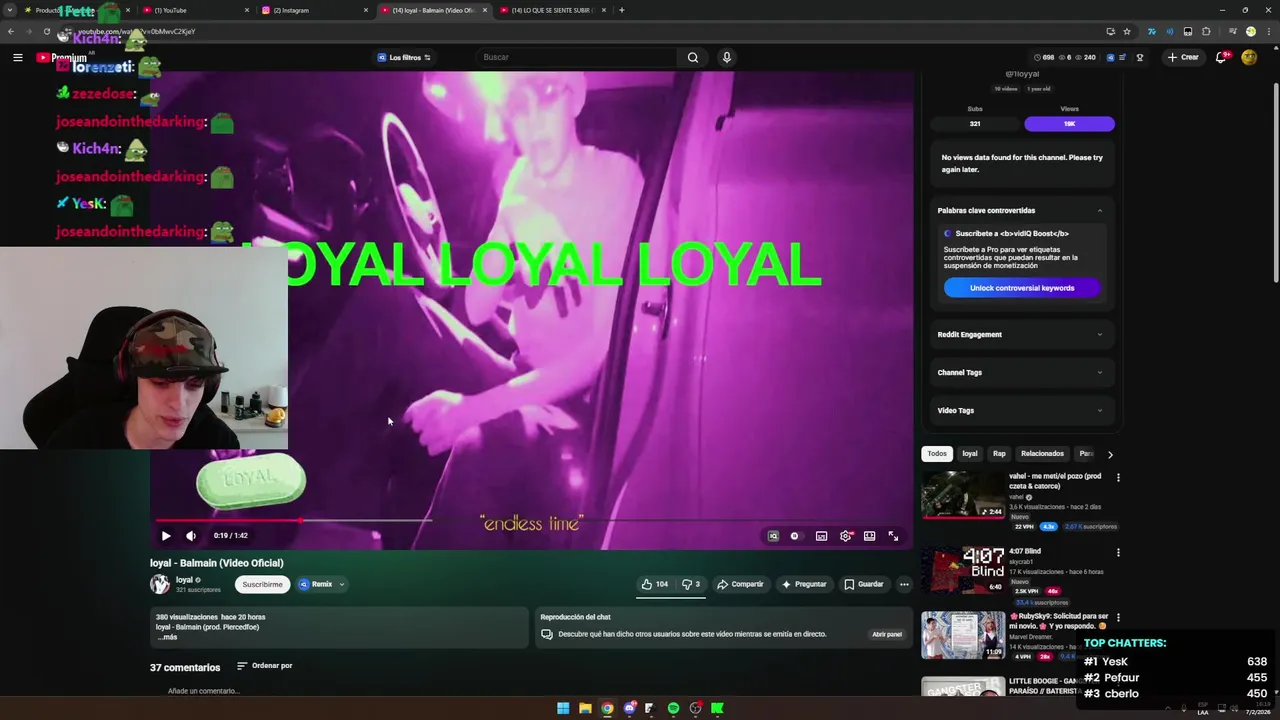
Task: Collapse Palabras clave controvertidas section
Action: [1100, 210]
